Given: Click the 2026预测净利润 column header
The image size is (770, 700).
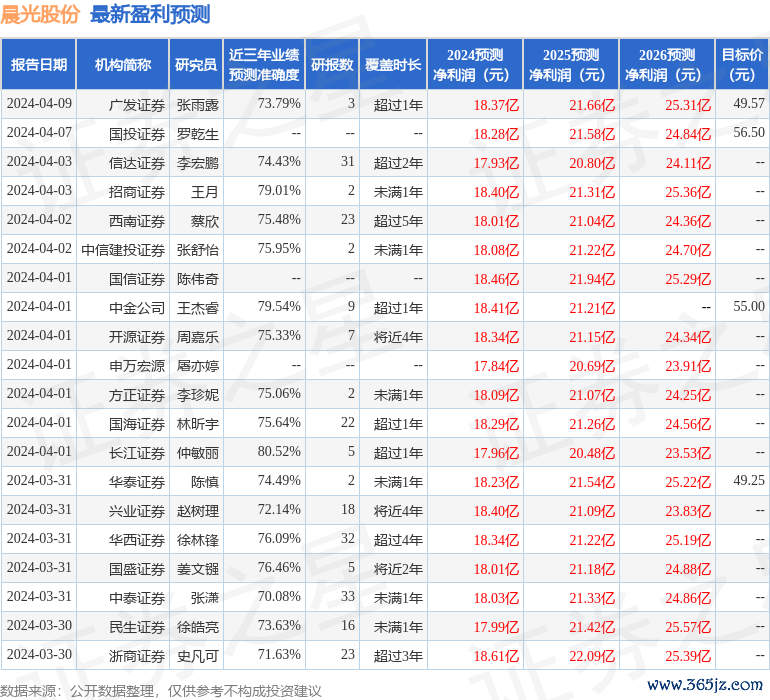Looking at the screenshot, I should pos(667,64).
